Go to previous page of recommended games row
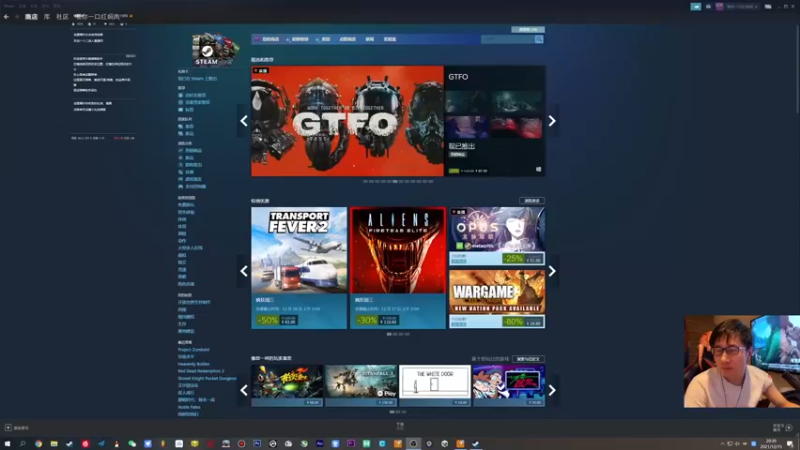Image resolution: width=800 pixels, height=450 pixels. [x=244, y=390]
